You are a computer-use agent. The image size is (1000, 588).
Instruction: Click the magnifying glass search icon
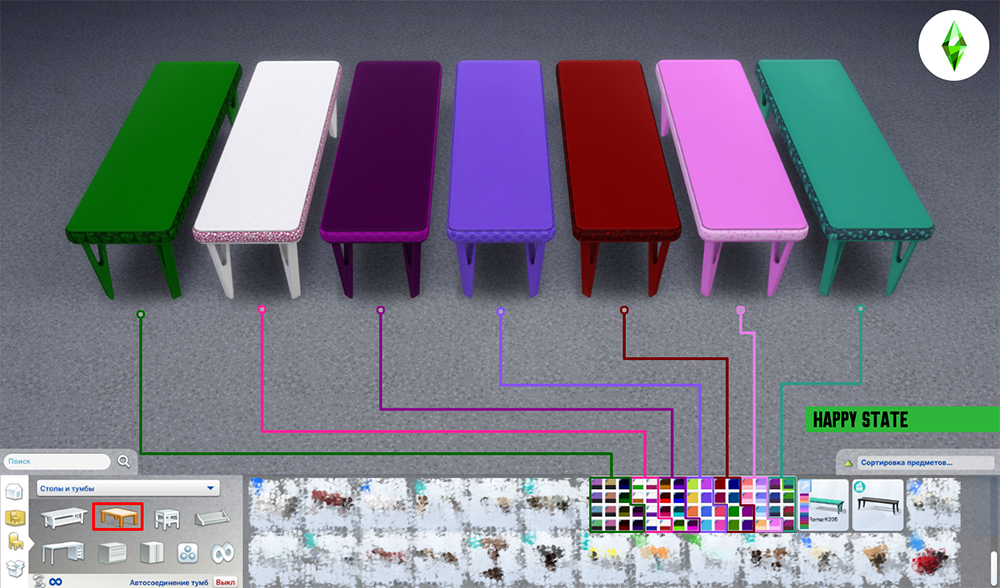[x=124, y=461]
